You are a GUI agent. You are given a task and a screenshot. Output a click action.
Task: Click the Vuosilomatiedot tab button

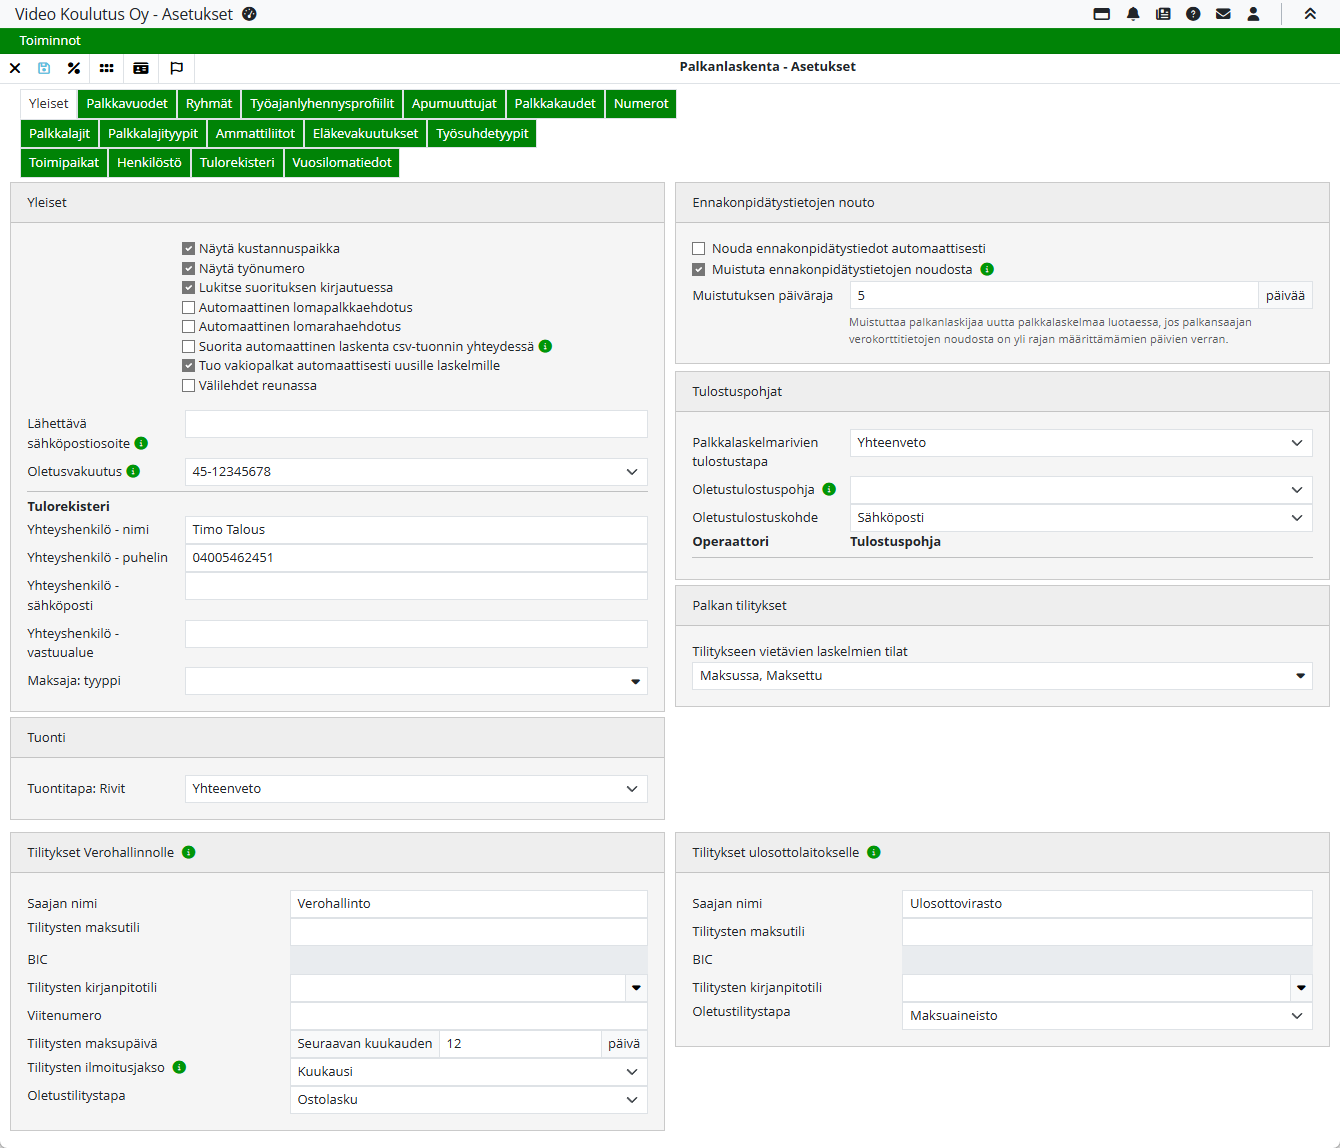342,163
